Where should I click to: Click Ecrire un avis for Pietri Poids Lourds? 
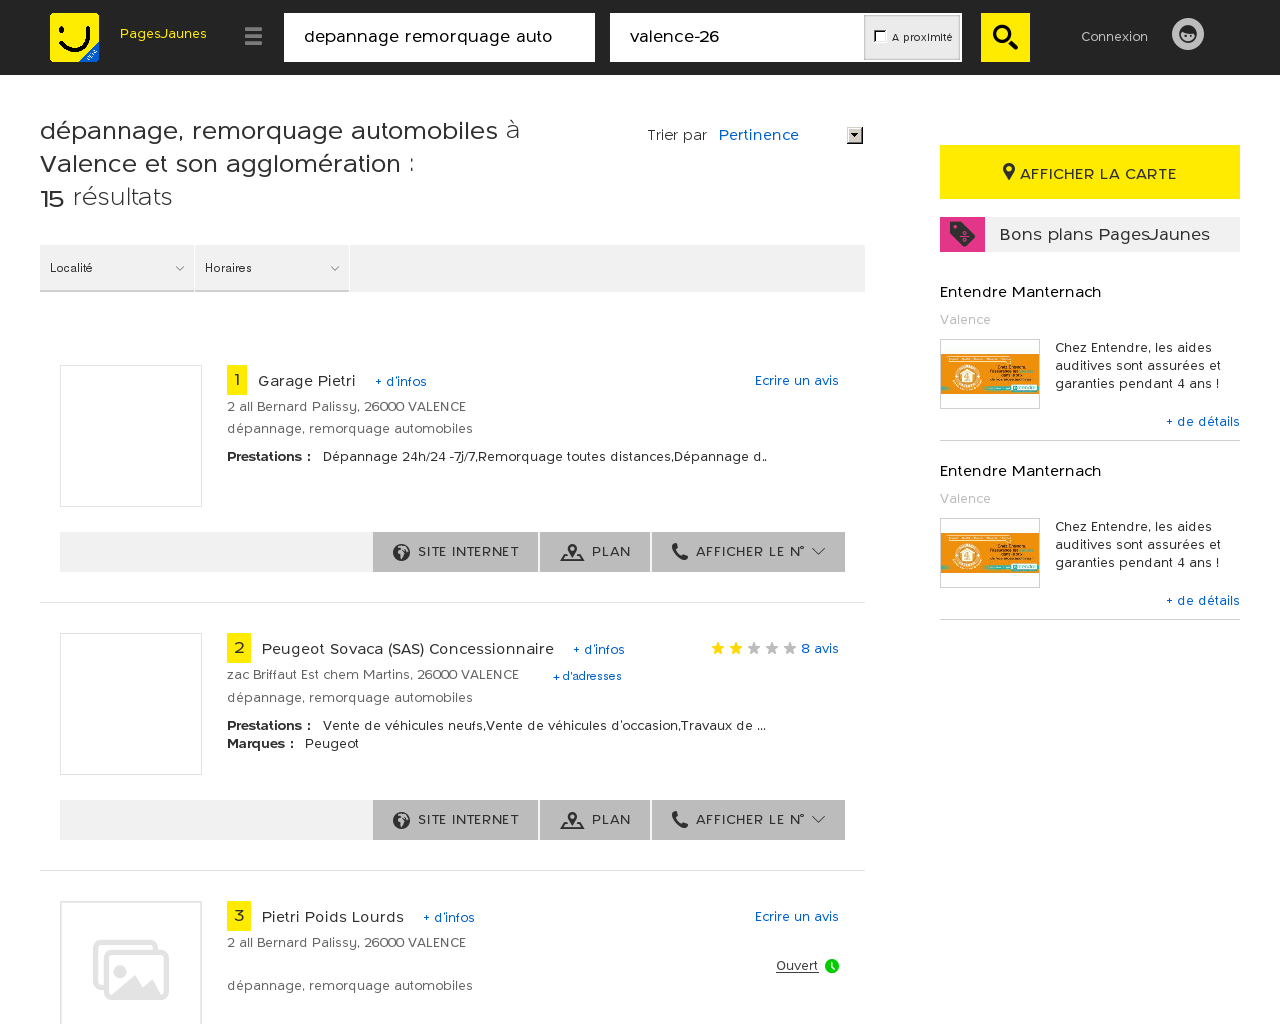pyautogui.click(x=797, y=916)
